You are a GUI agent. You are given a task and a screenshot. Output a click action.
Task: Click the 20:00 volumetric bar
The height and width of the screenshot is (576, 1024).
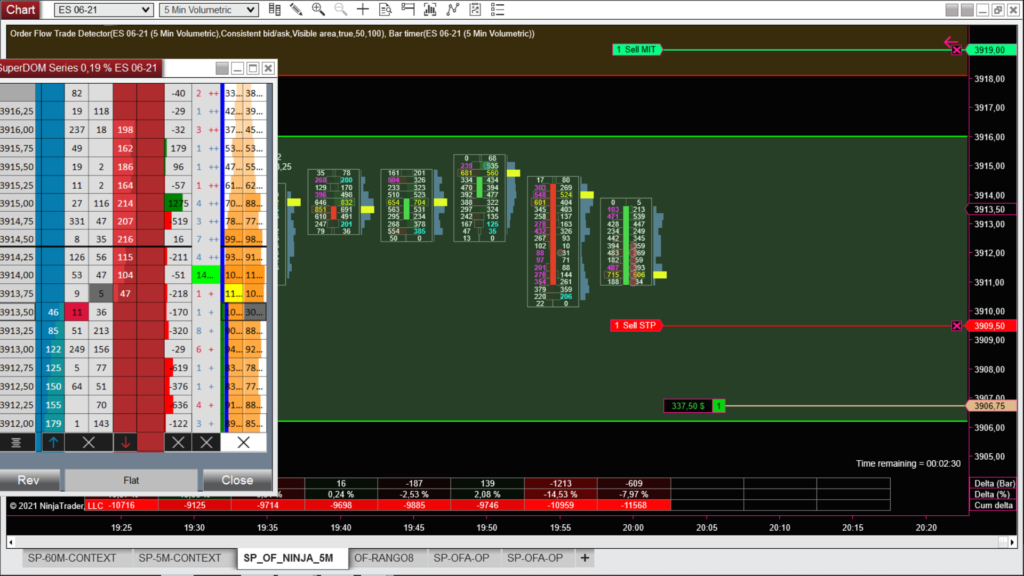pos(626,242)
